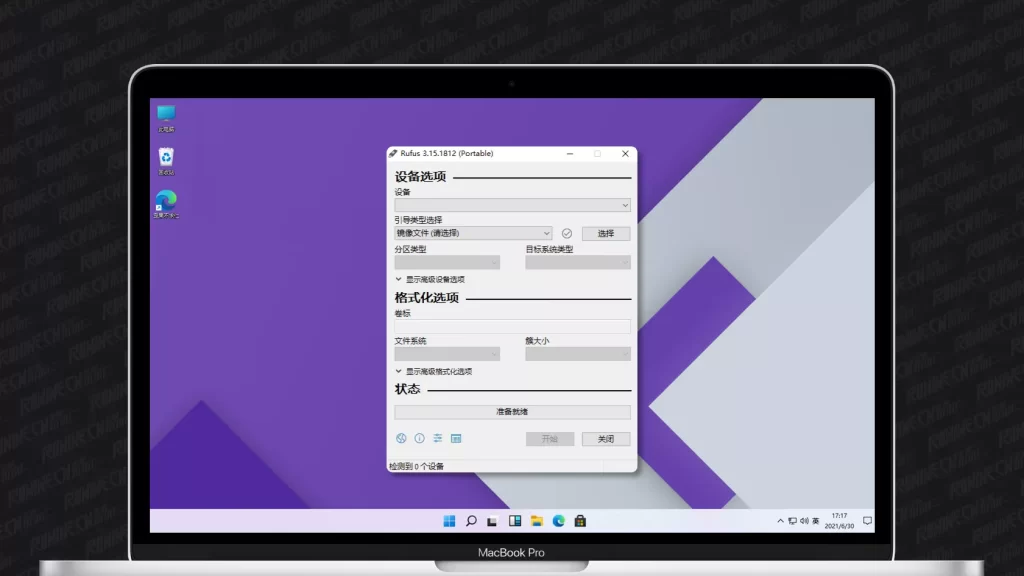
Task: Expand 显示高级格式化选项 section
Action: coord(433,372)
